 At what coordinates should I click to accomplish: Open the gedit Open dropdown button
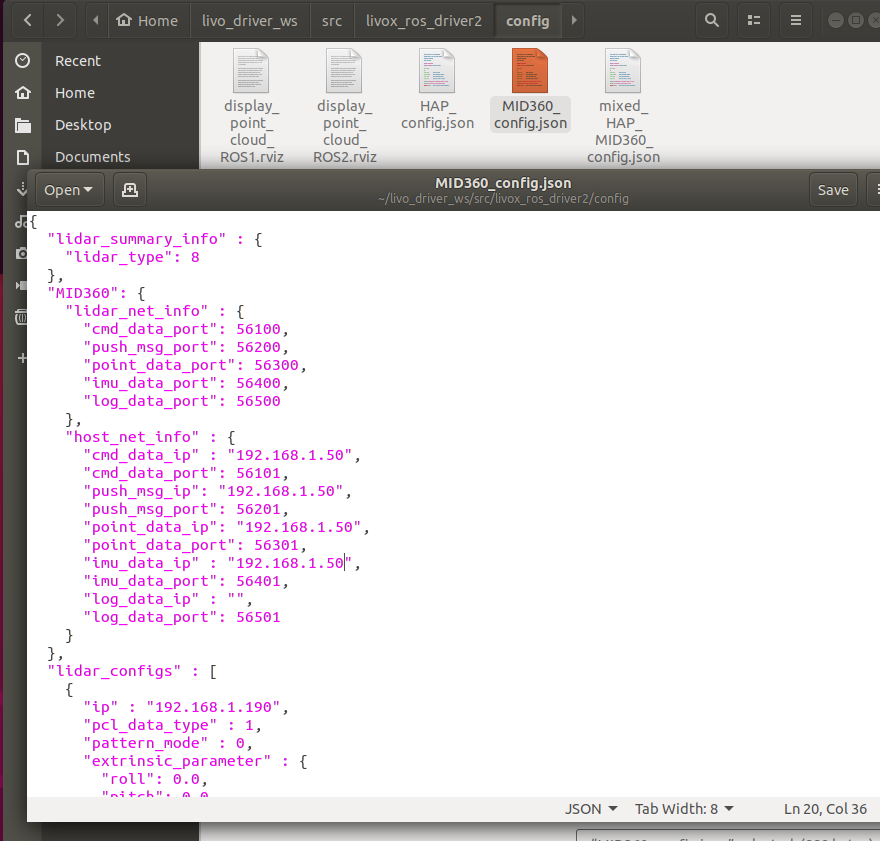[x=68, y=190]
